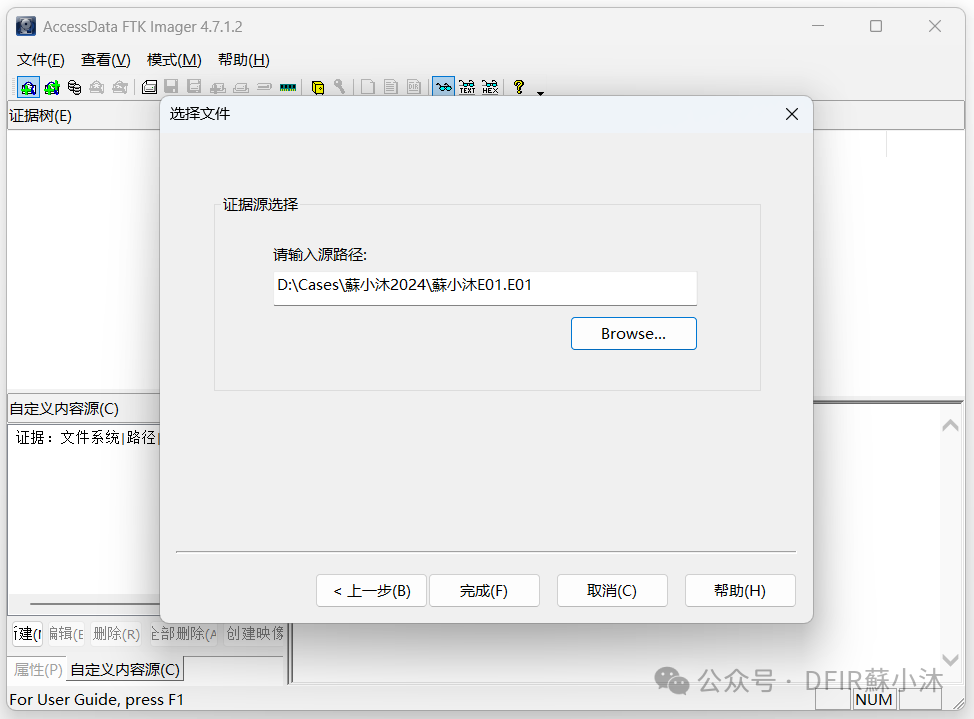974x719 pixels.
Task: Click the scroll-down arrow in right pane
Action: [x=950, y=659]
